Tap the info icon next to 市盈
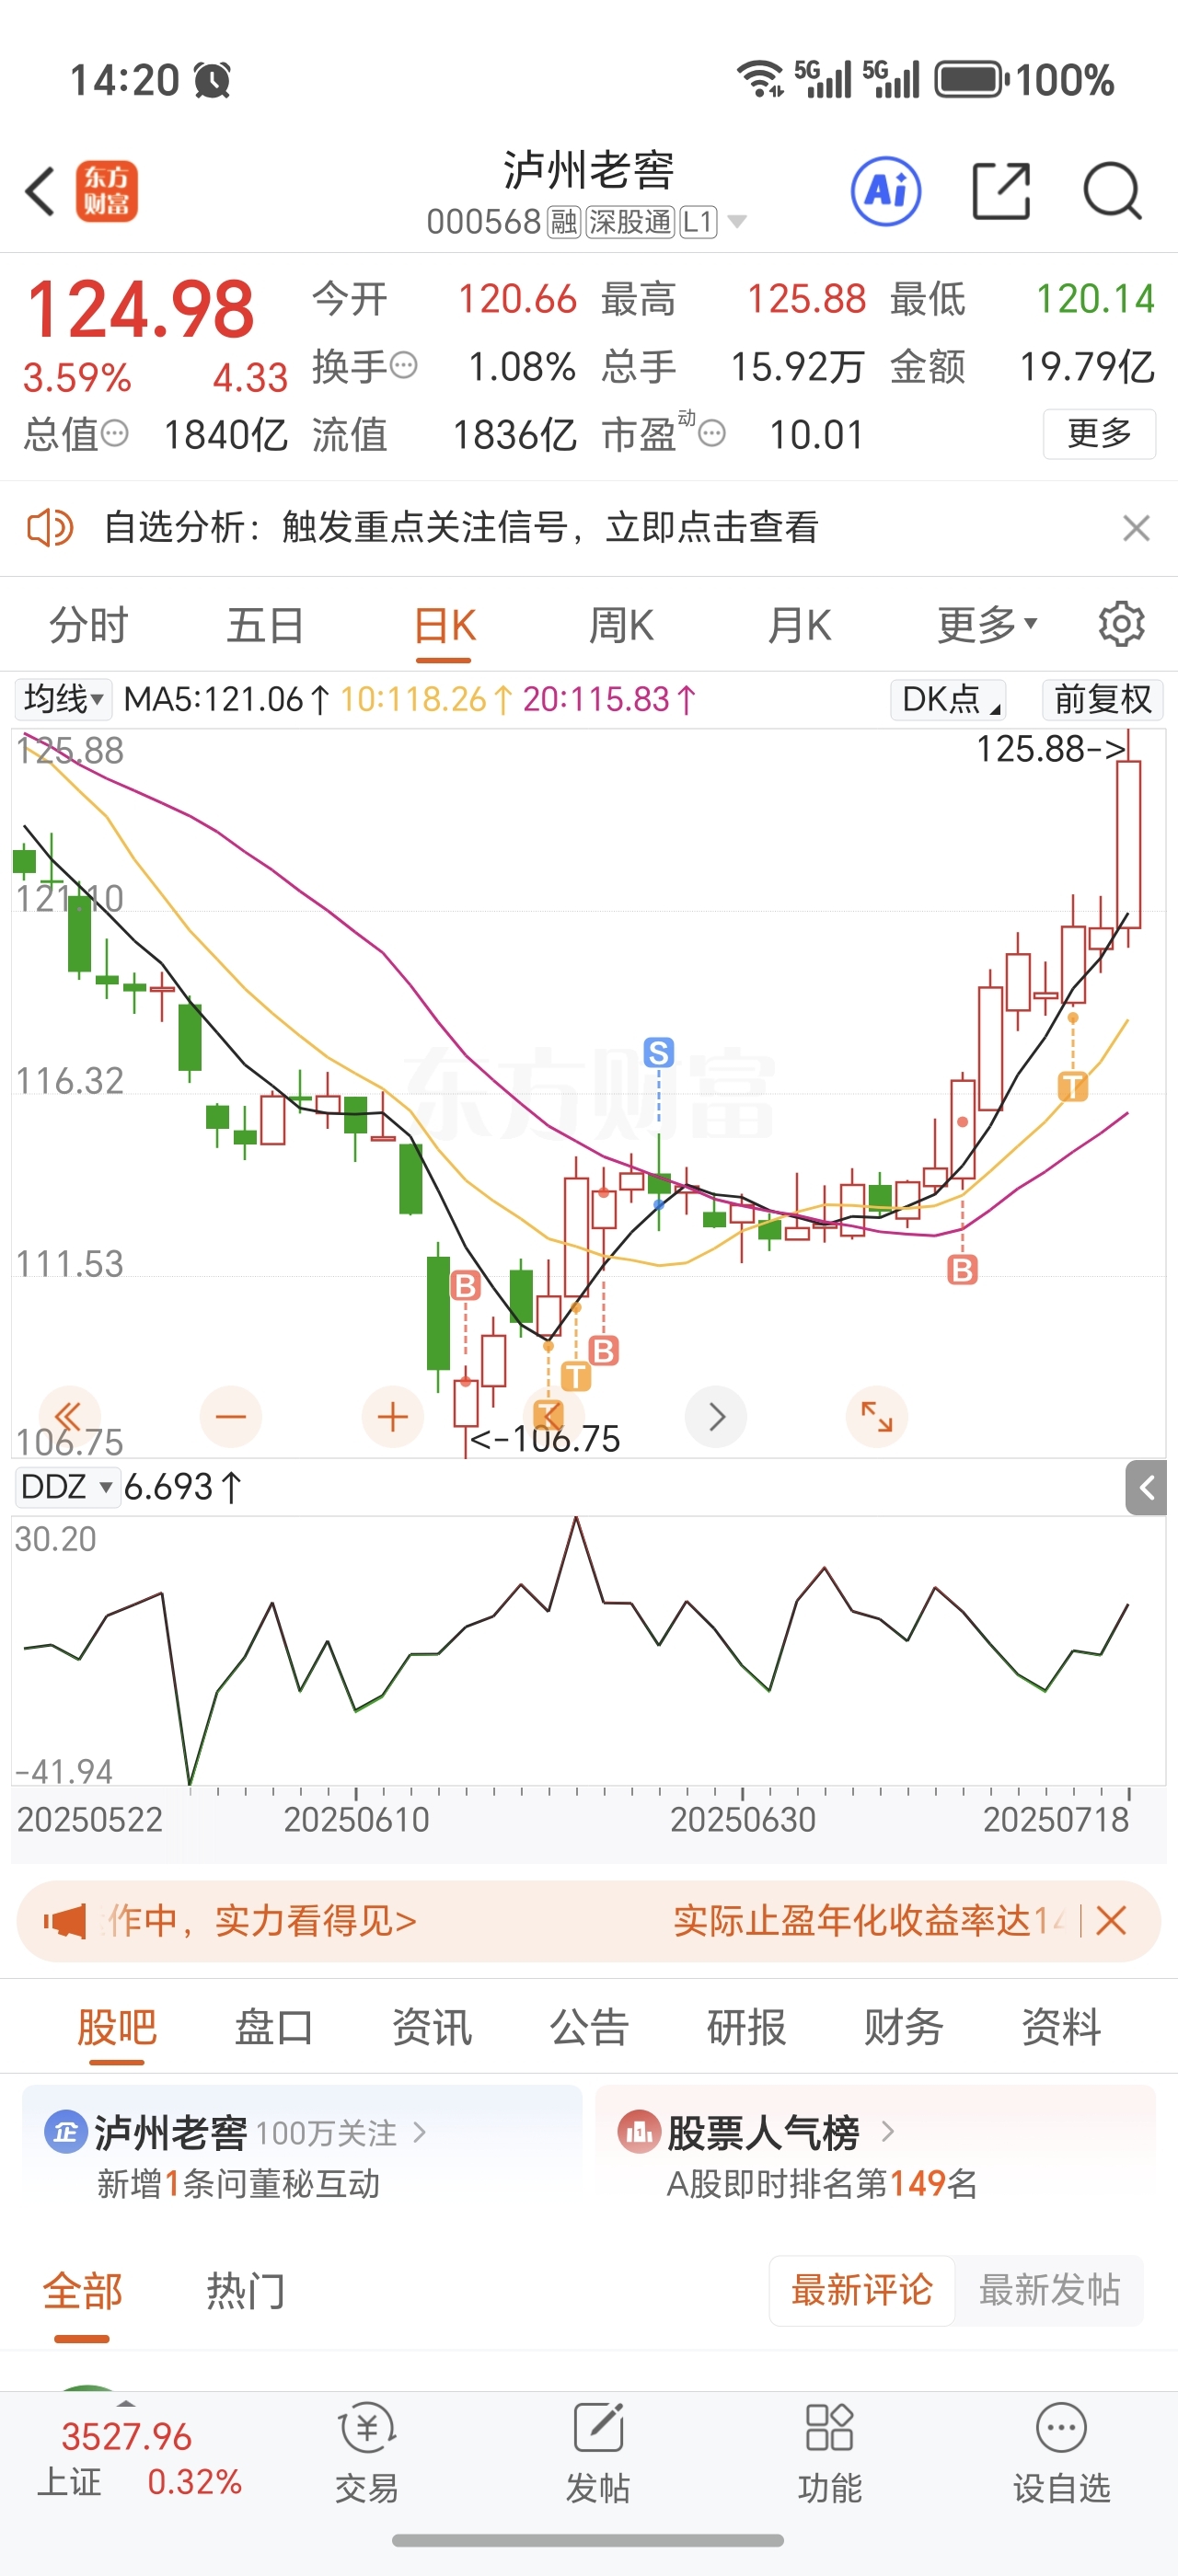The image size is (1178, 2576). coord(712,433)
